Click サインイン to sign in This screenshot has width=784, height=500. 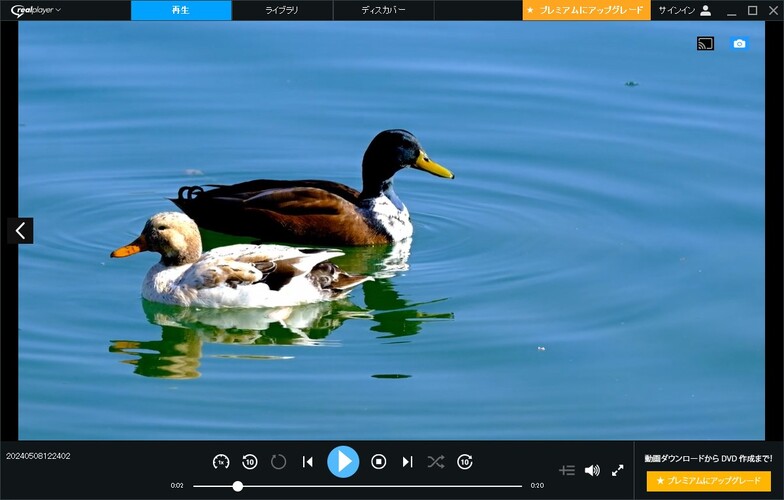[676, 10]
